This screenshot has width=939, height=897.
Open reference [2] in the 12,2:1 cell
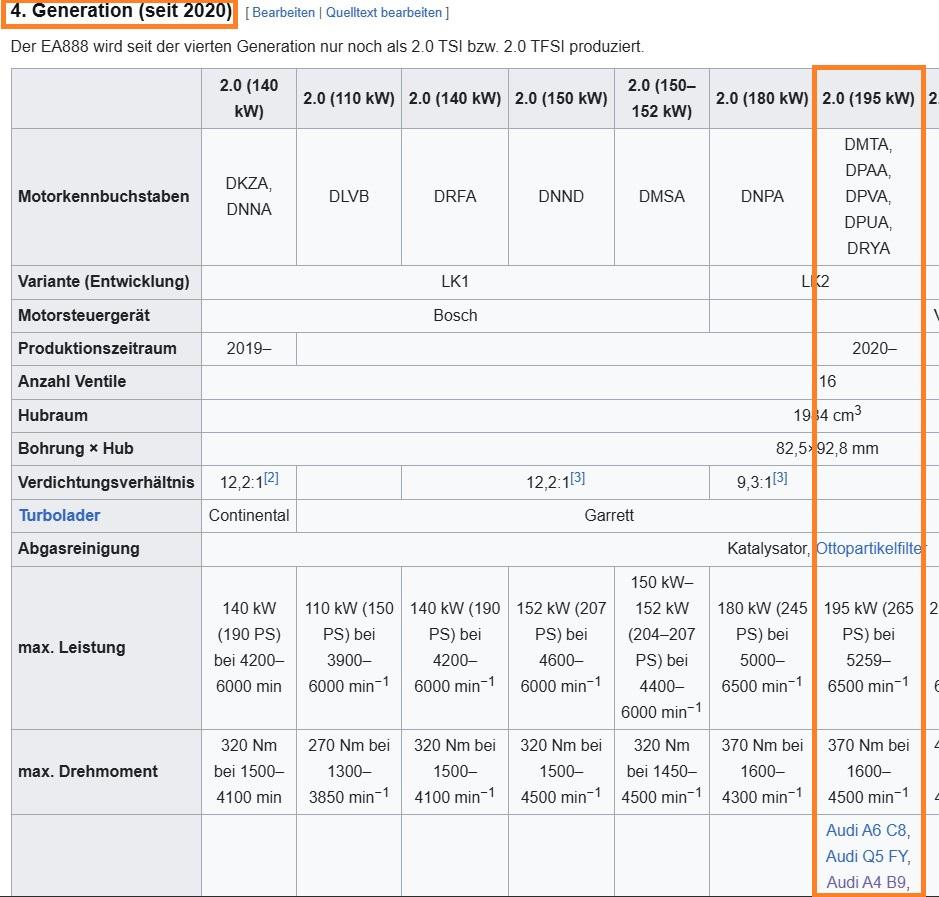pyautogui.click(x=271, y=478)
